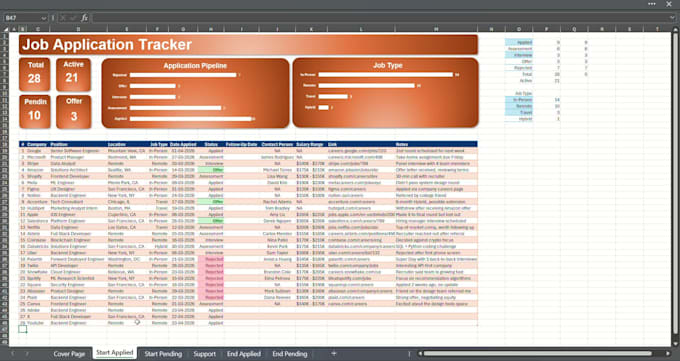Click the Status column header cell
This screenshot has height=361, width=680.
[211, 144]
